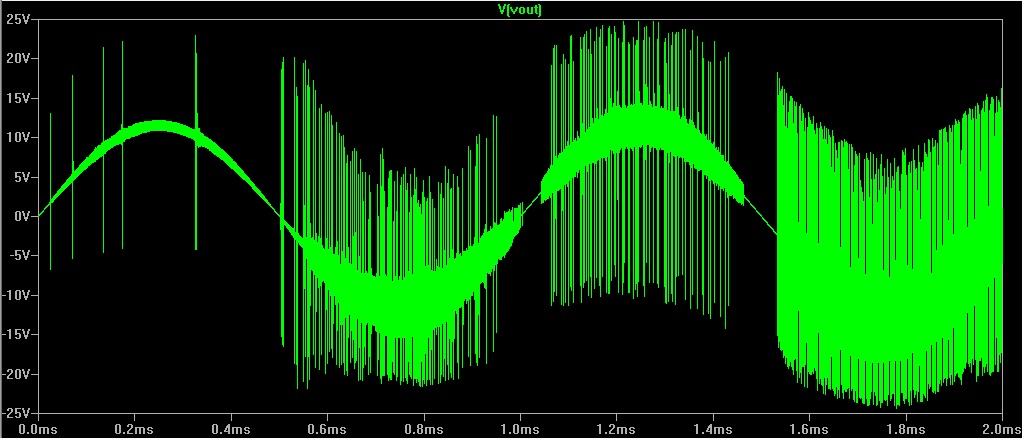
Task: Click the 1.6ms time axis label
Action: [x=810, y=430]
